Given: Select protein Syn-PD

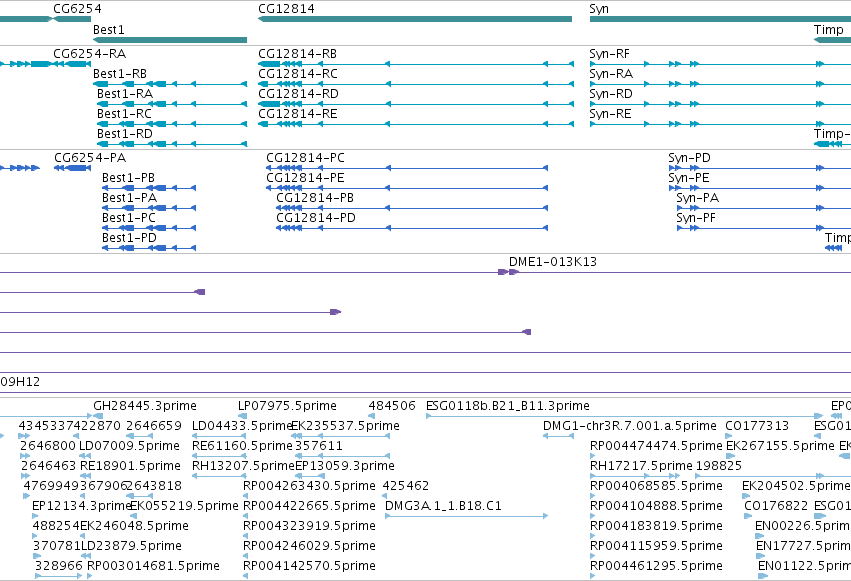Looking at the screenshot, I should [x=760, y=168].
